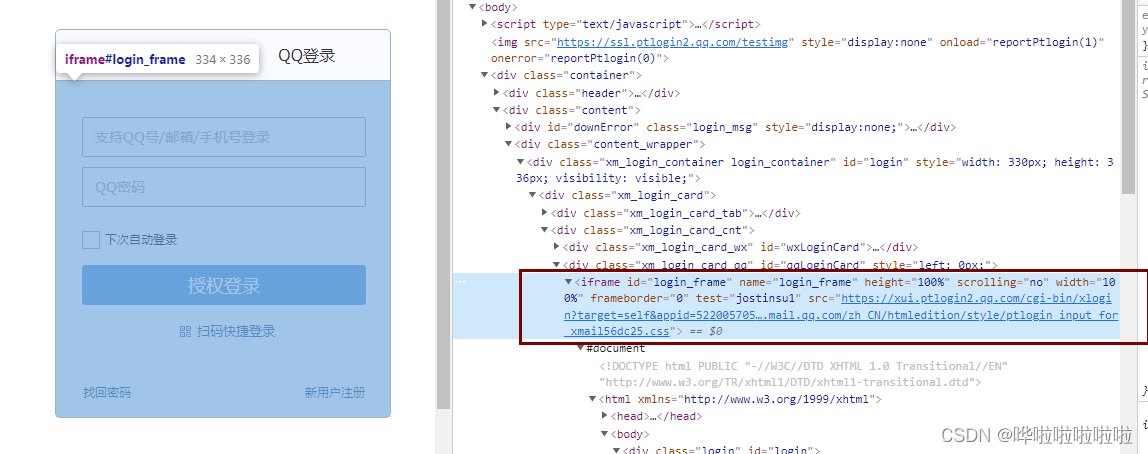Click the page's vertical scrollbar thumb
The height and width of the screenshot is (454, 1148).
coord(443,205)
